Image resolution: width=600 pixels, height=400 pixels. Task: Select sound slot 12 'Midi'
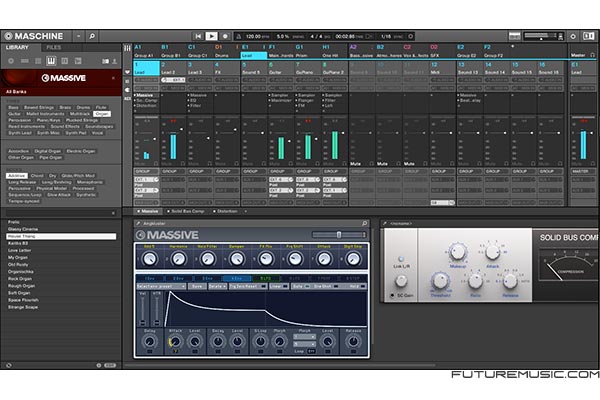[443, 68]
